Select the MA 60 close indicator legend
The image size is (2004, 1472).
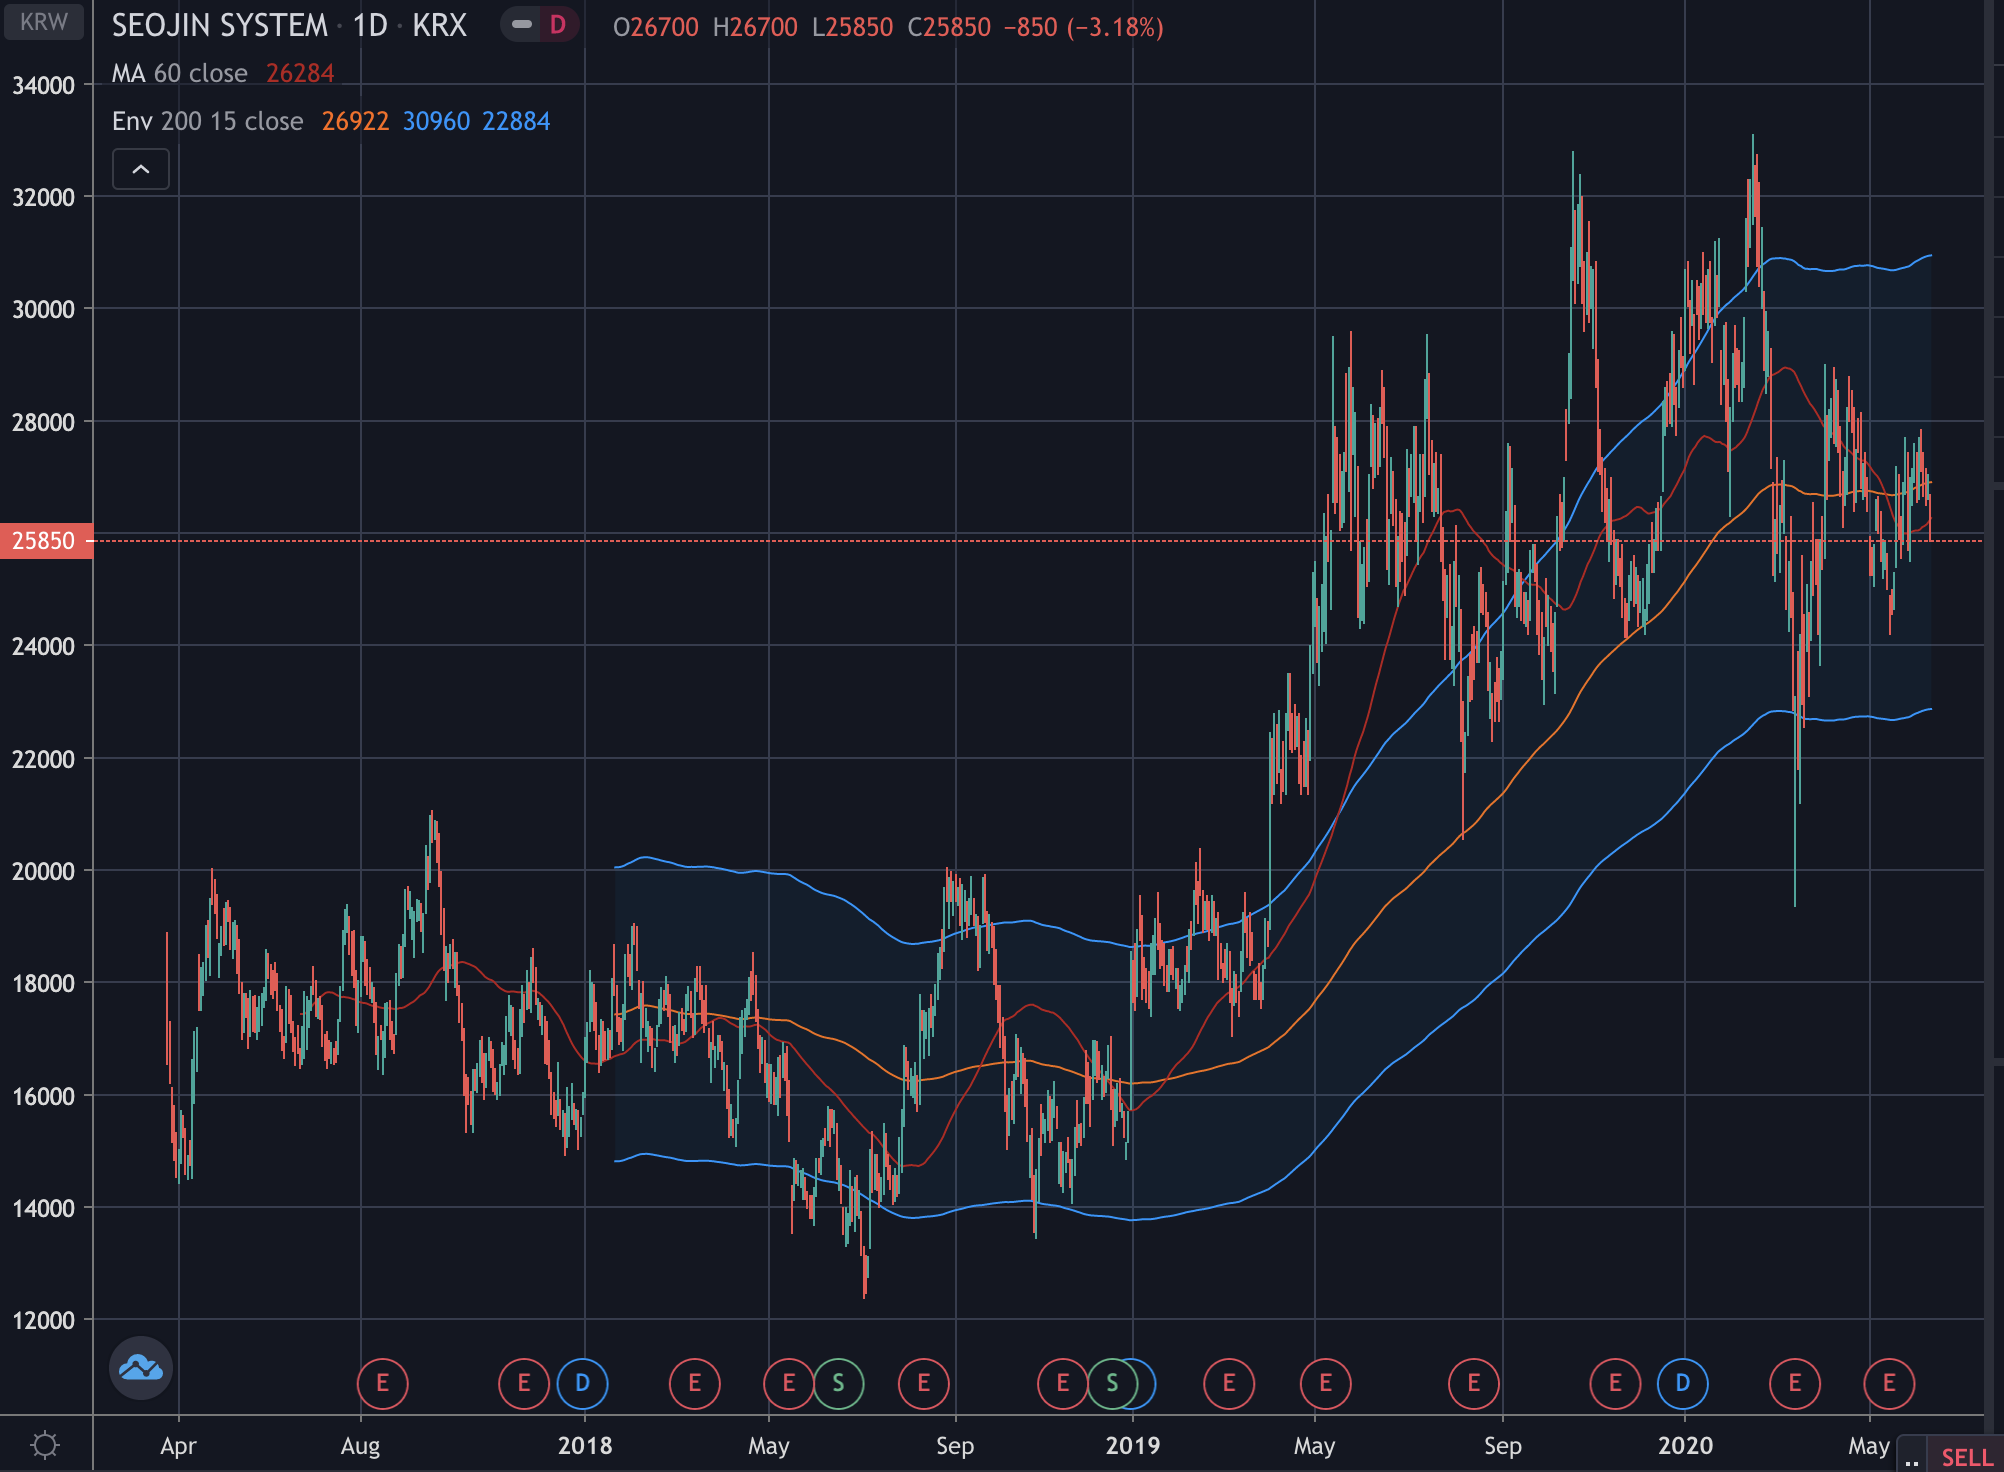(x=180, y=73)
